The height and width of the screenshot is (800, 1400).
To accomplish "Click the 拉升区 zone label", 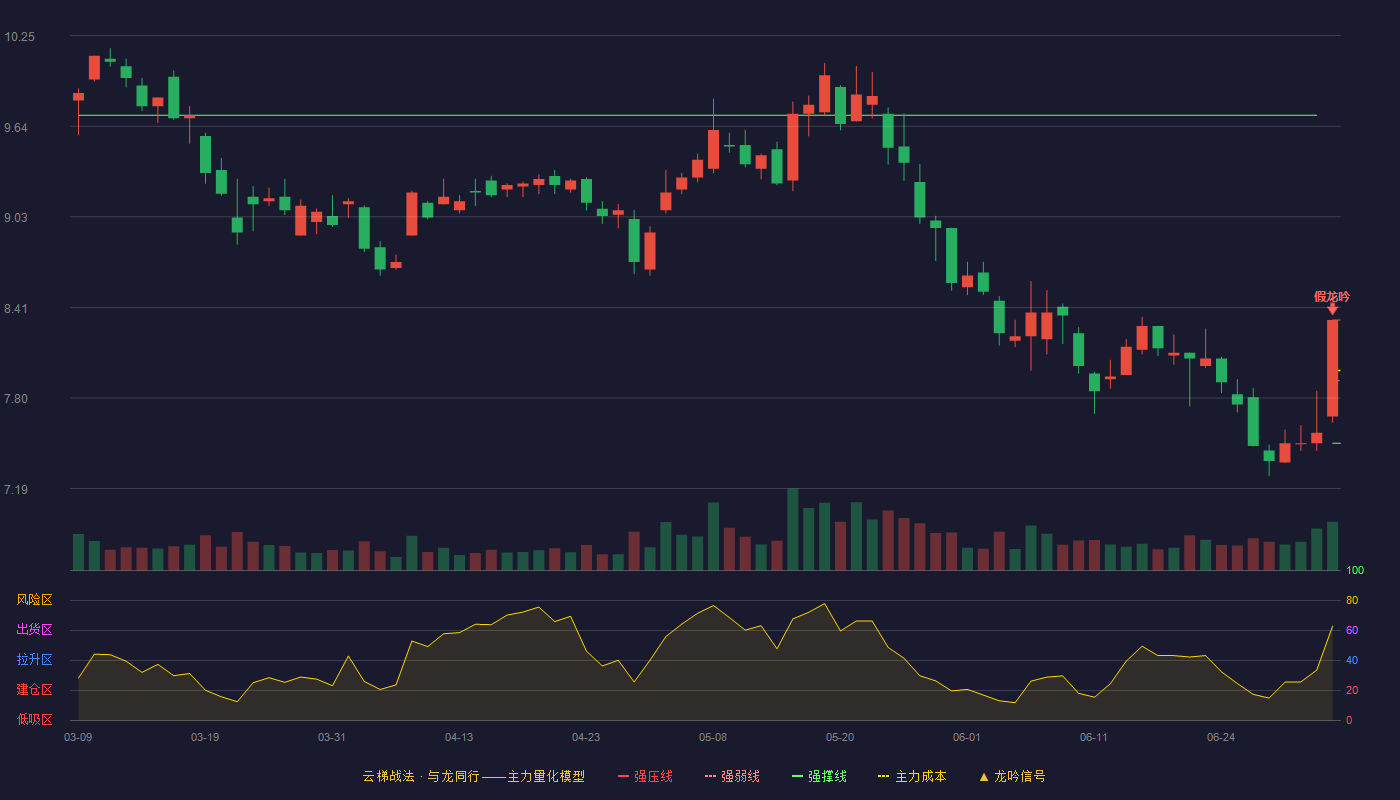I will click(x=34, y=660).
